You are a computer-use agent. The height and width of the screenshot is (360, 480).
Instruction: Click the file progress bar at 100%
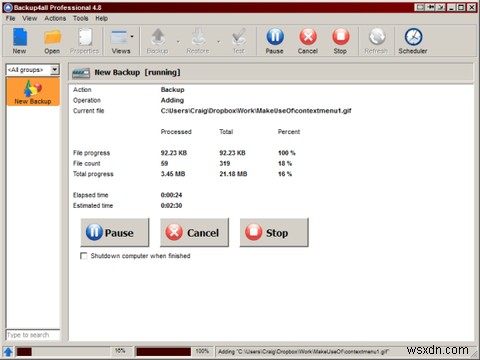tap(163, 351)
